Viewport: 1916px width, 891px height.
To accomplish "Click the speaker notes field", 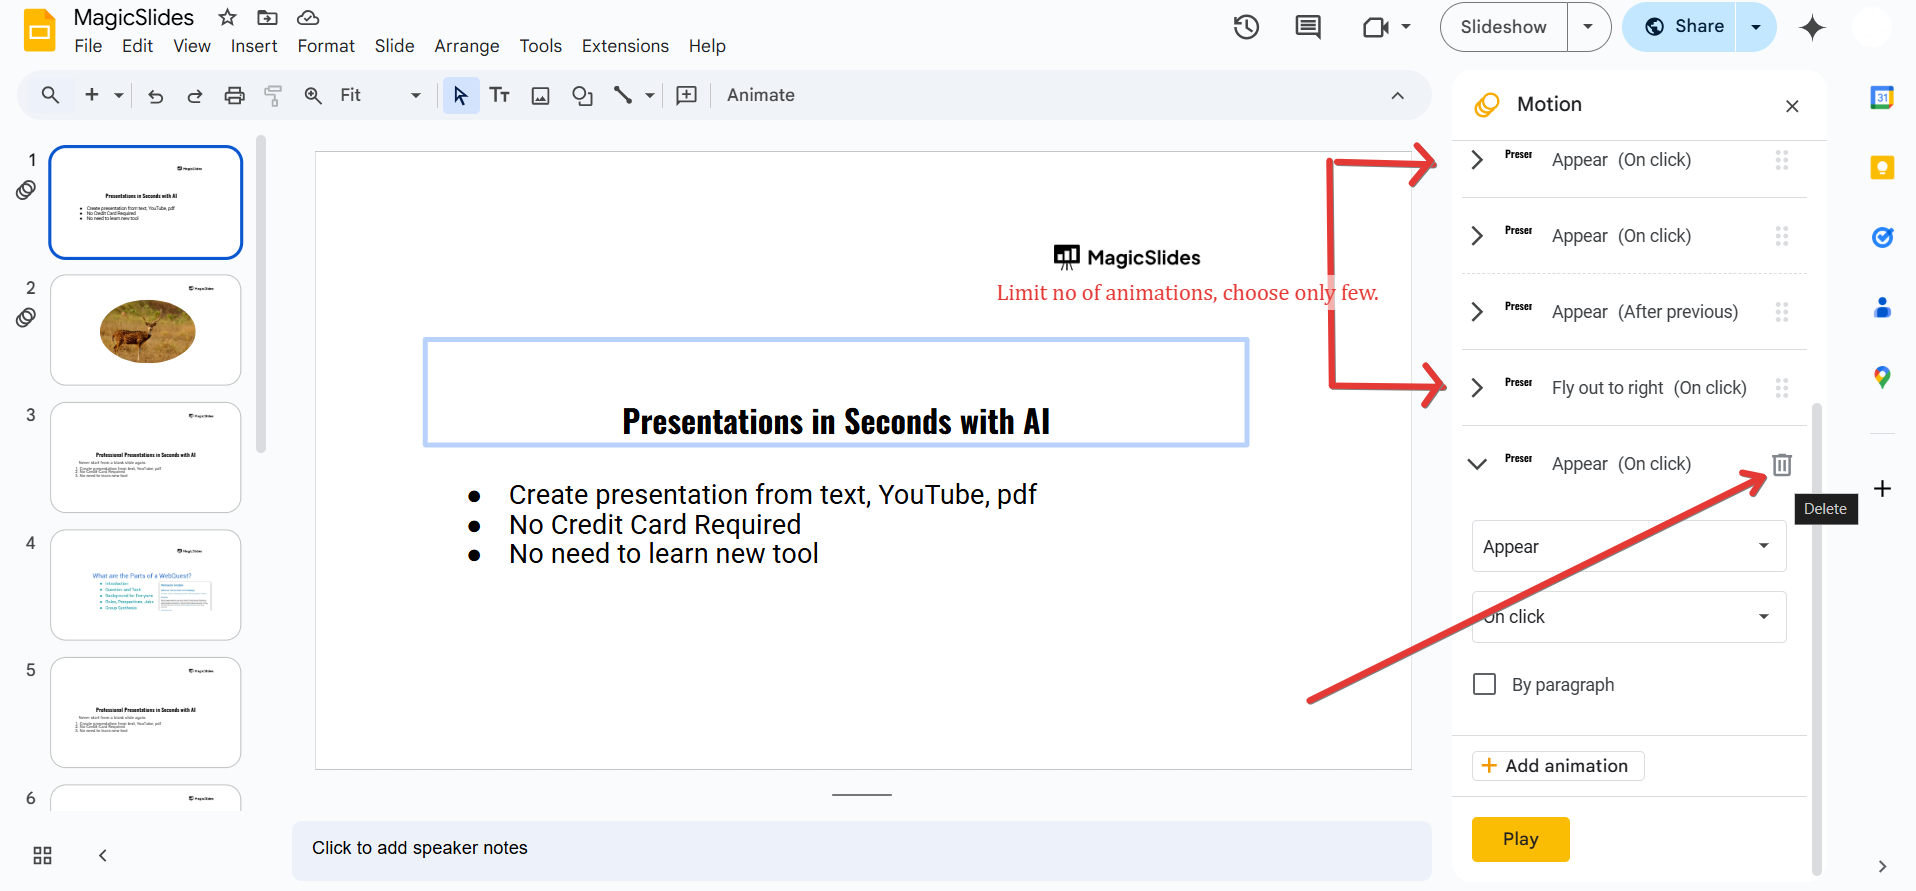I will tap(861, 850).
